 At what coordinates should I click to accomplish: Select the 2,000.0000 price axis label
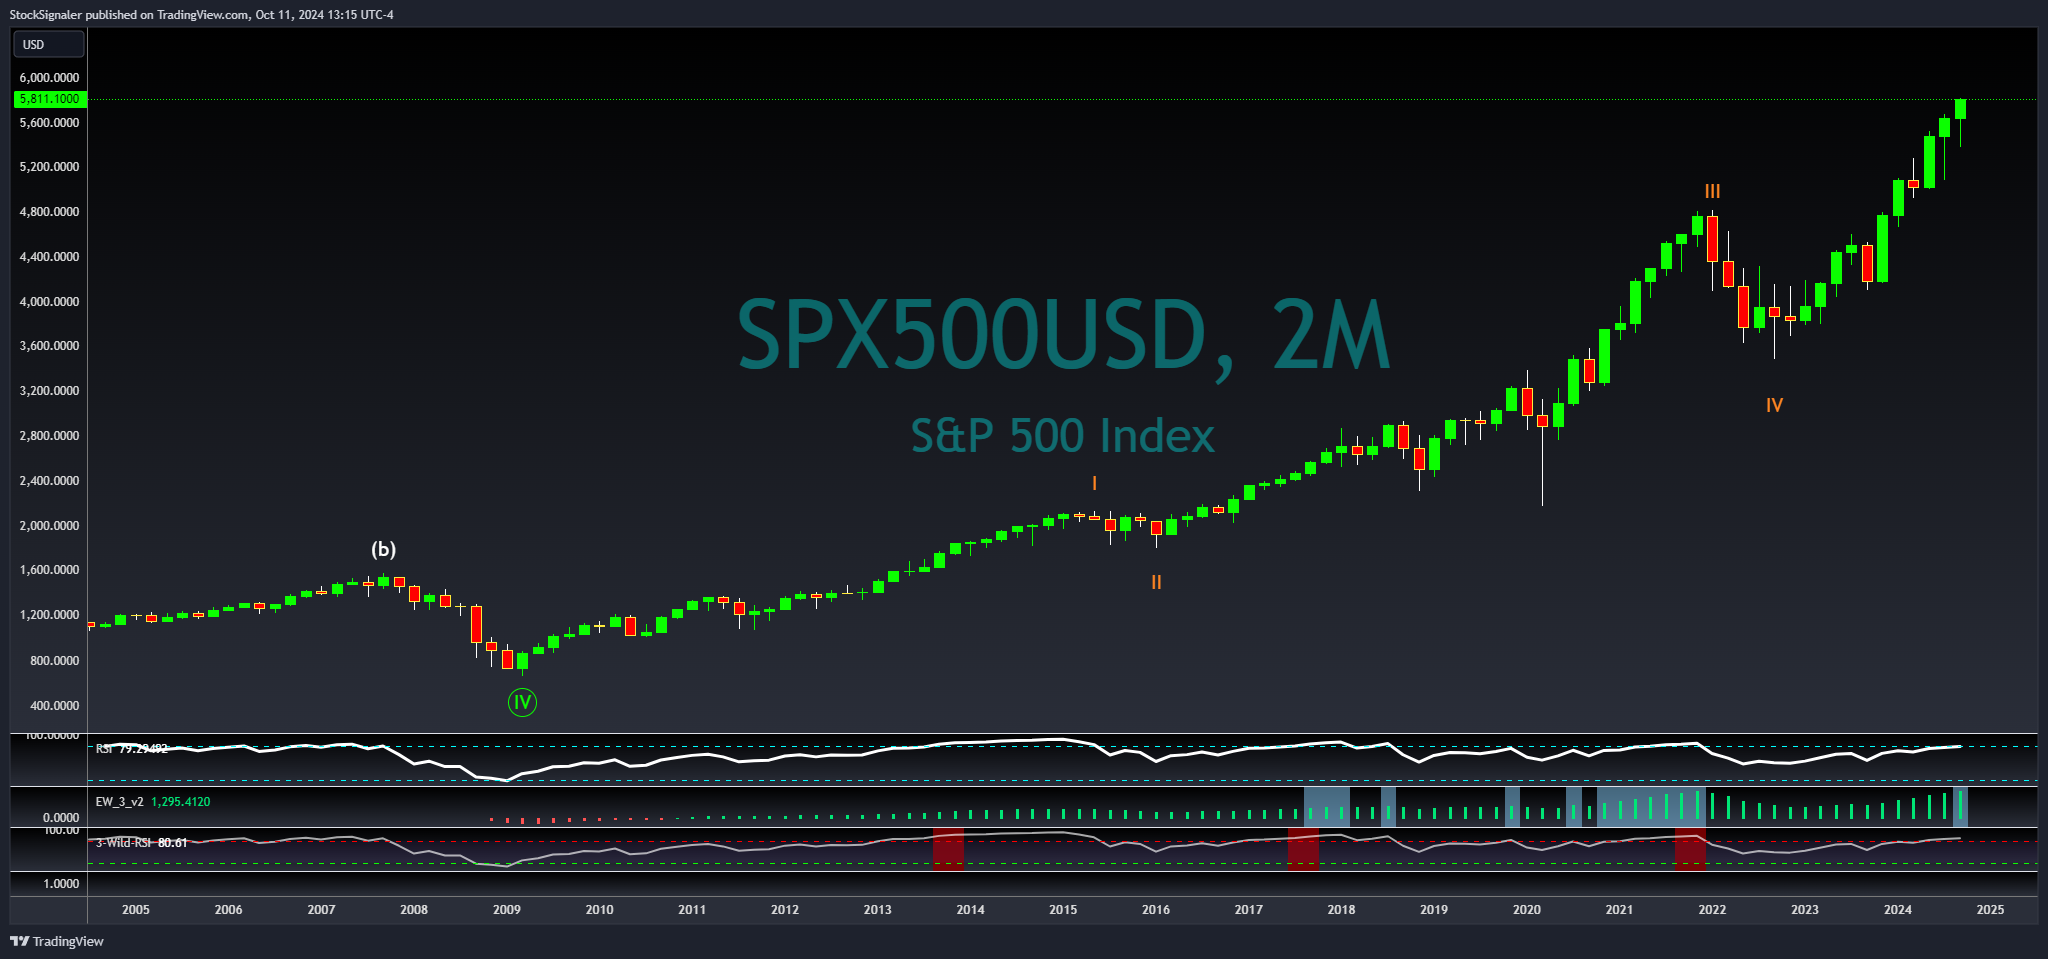tap(49, 526)
